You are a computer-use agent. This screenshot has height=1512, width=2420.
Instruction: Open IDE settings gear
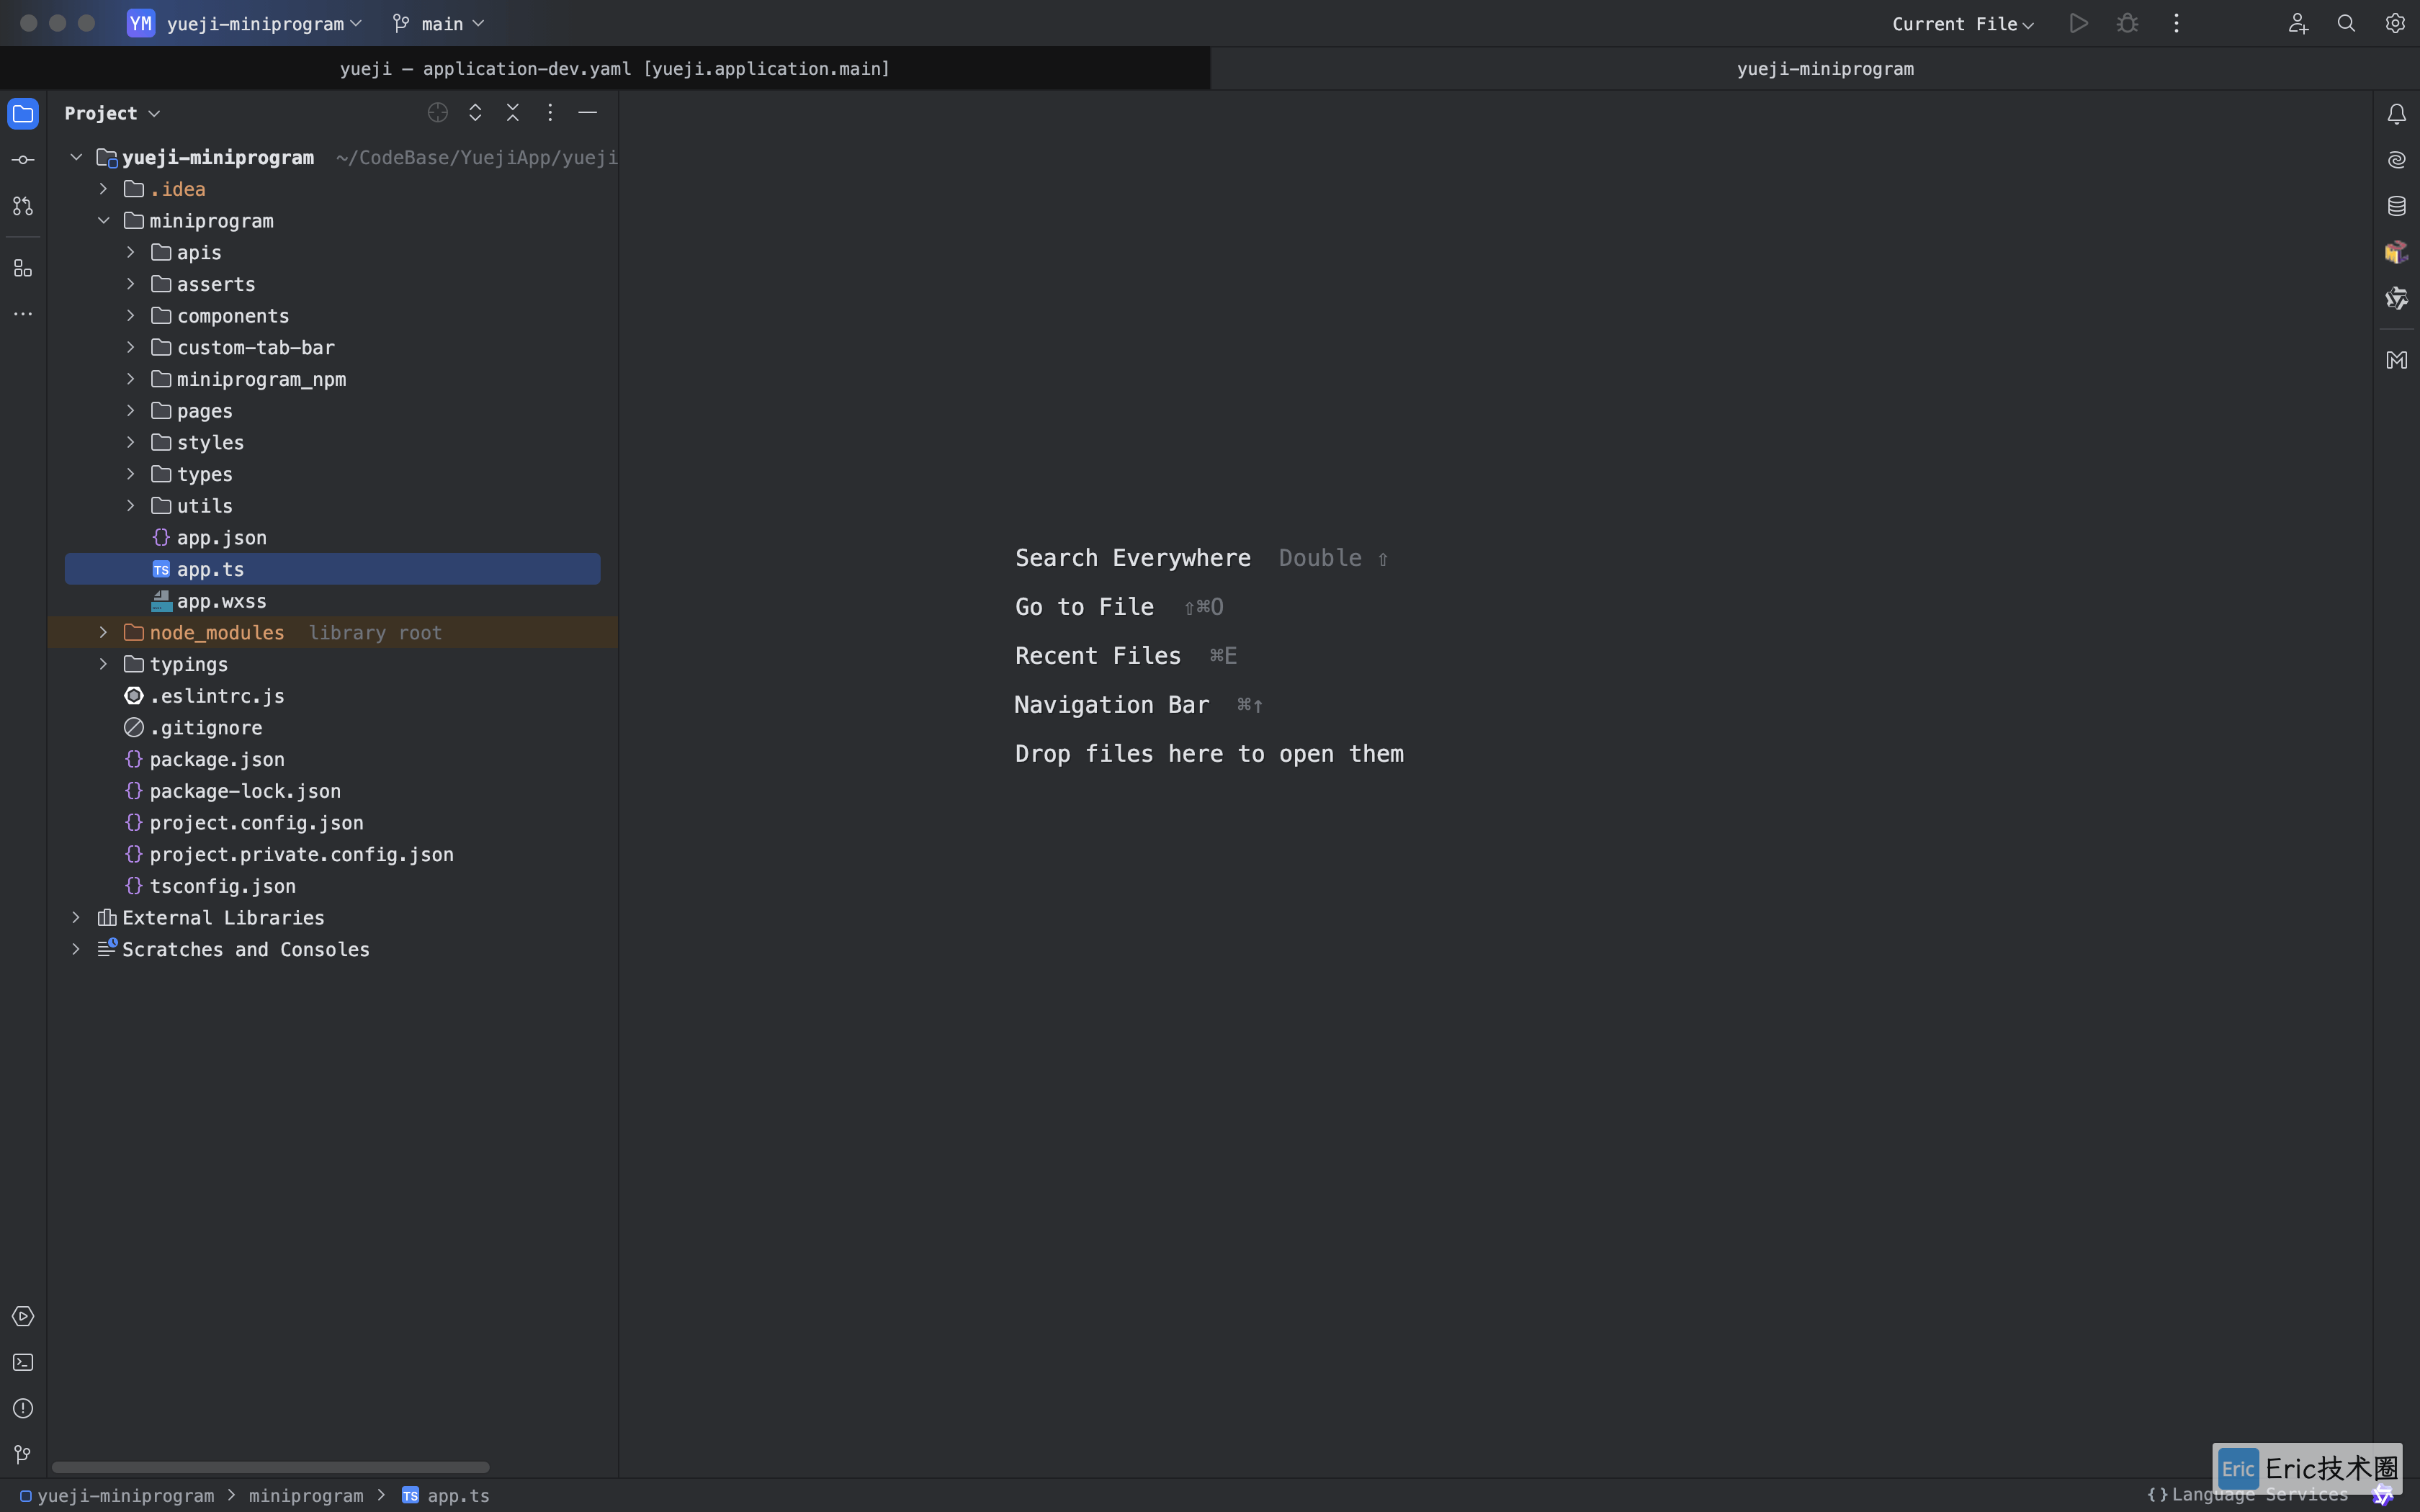2395,23
